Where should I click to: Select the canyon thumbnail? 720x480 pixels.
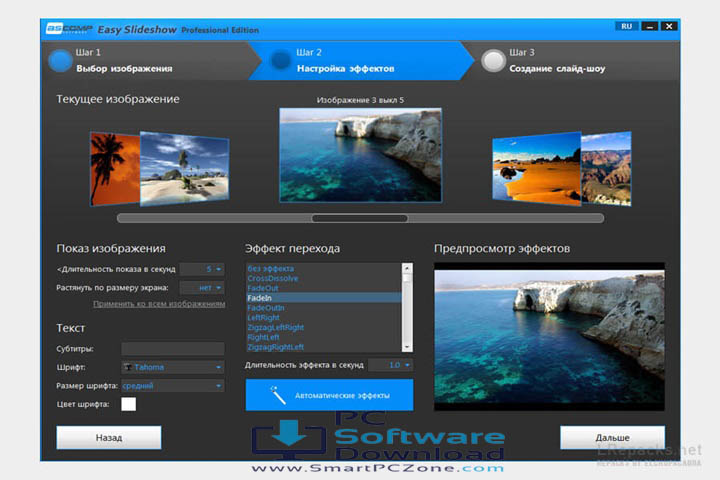coord(606,168)
